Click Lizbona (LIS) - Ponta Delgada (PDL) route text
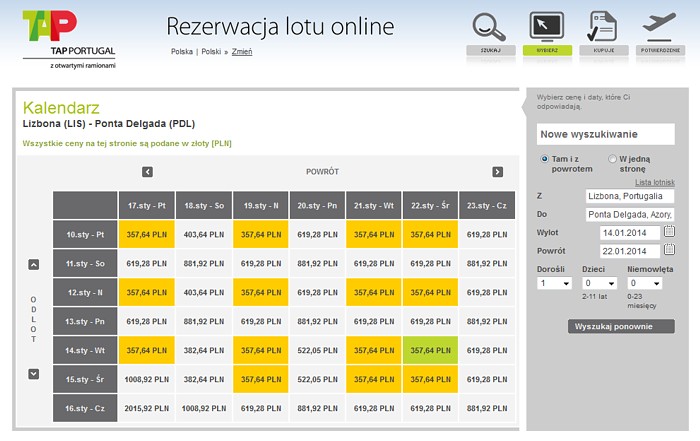Screen dimensions: 700x441 (109, 124)
